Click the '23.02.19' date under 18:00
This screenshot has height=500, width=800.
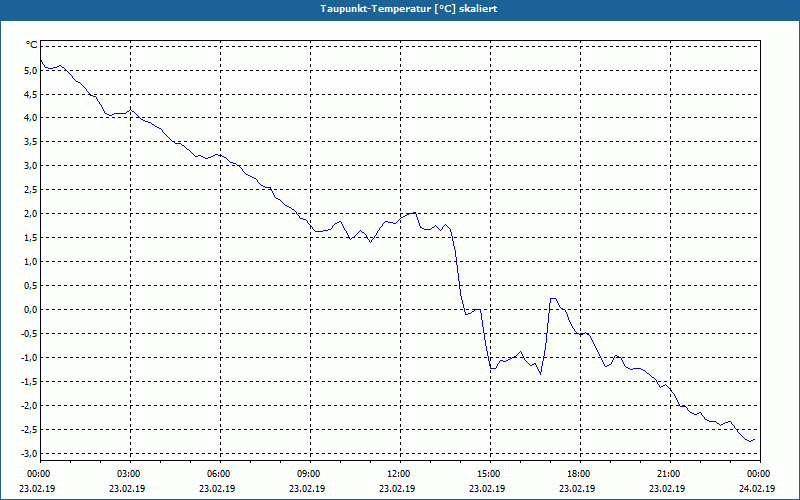pyautogui.click(x=577, y=488)
